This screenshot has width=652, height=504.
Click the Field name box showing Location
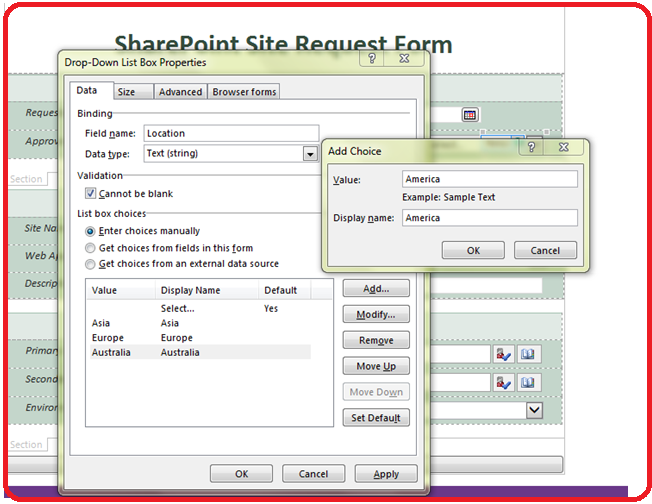[x=231, y=133]
